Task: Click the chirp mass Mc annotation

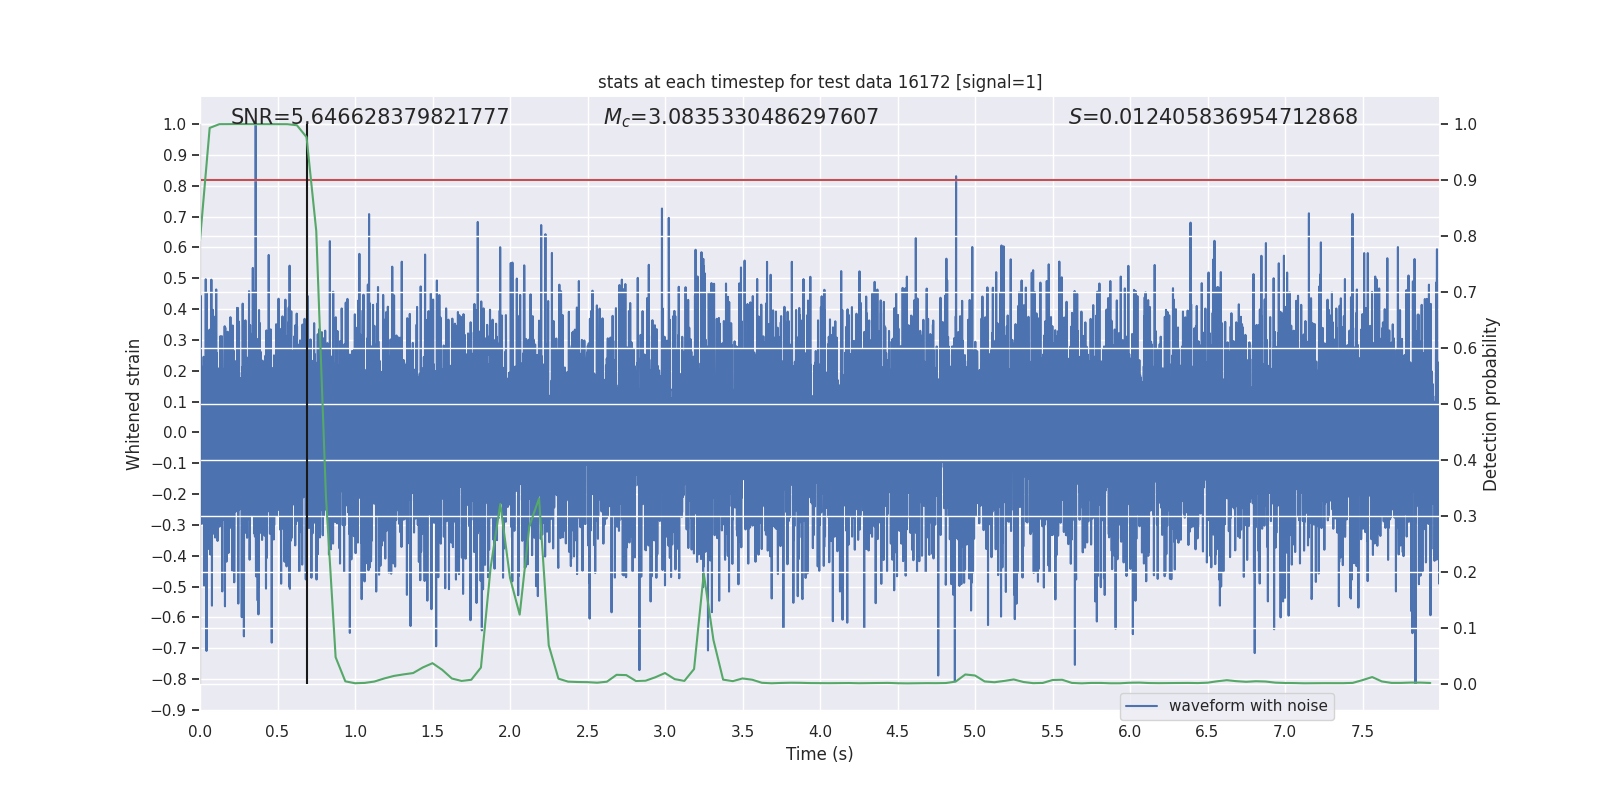Action: [x=740, y=117]
